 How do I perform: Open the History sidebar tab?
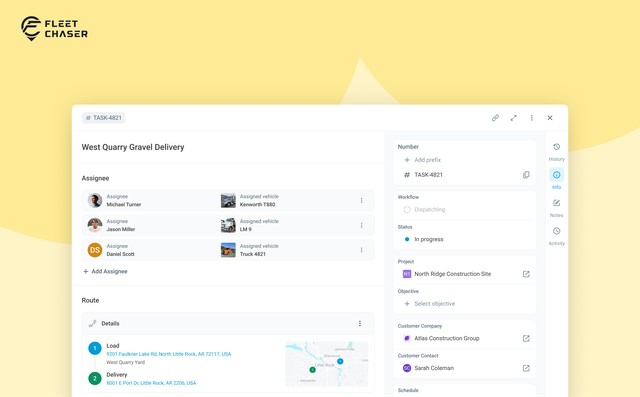pyautogui.click(x=556, y=152)
